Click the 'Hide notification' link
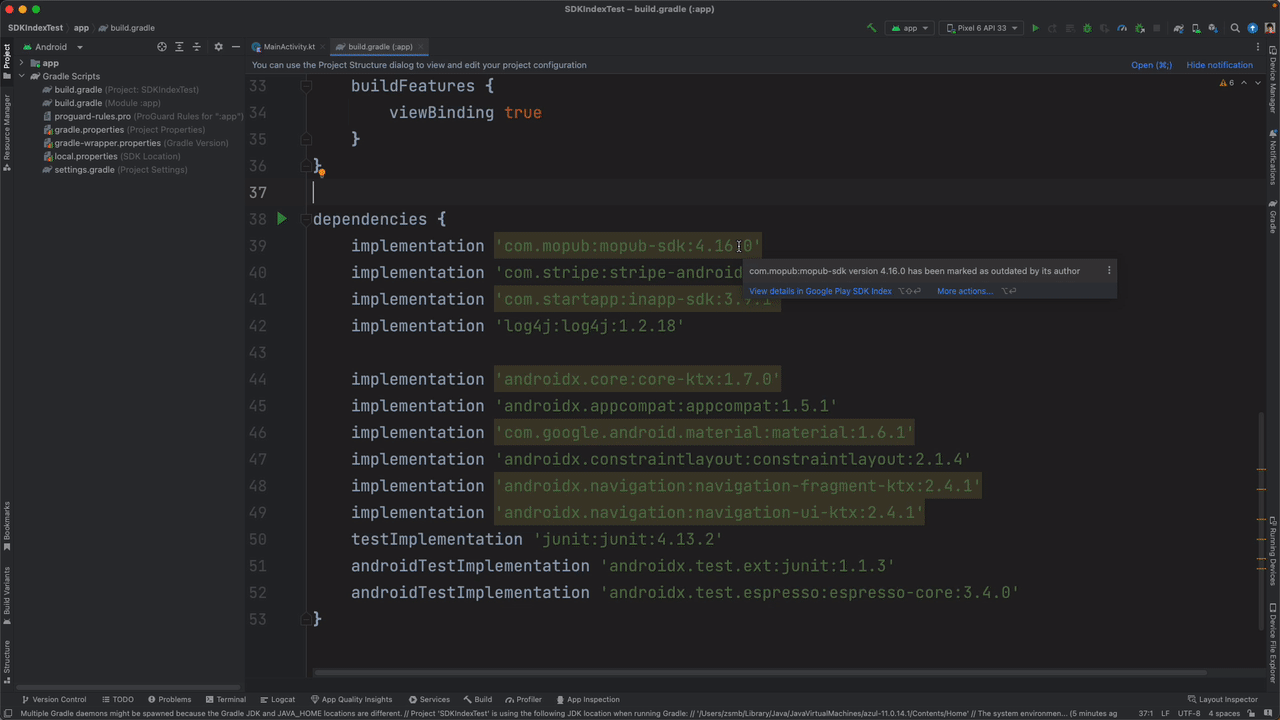Image resolution: width=1280 pixels, height=720 pixels. (x=1219, y=65)
